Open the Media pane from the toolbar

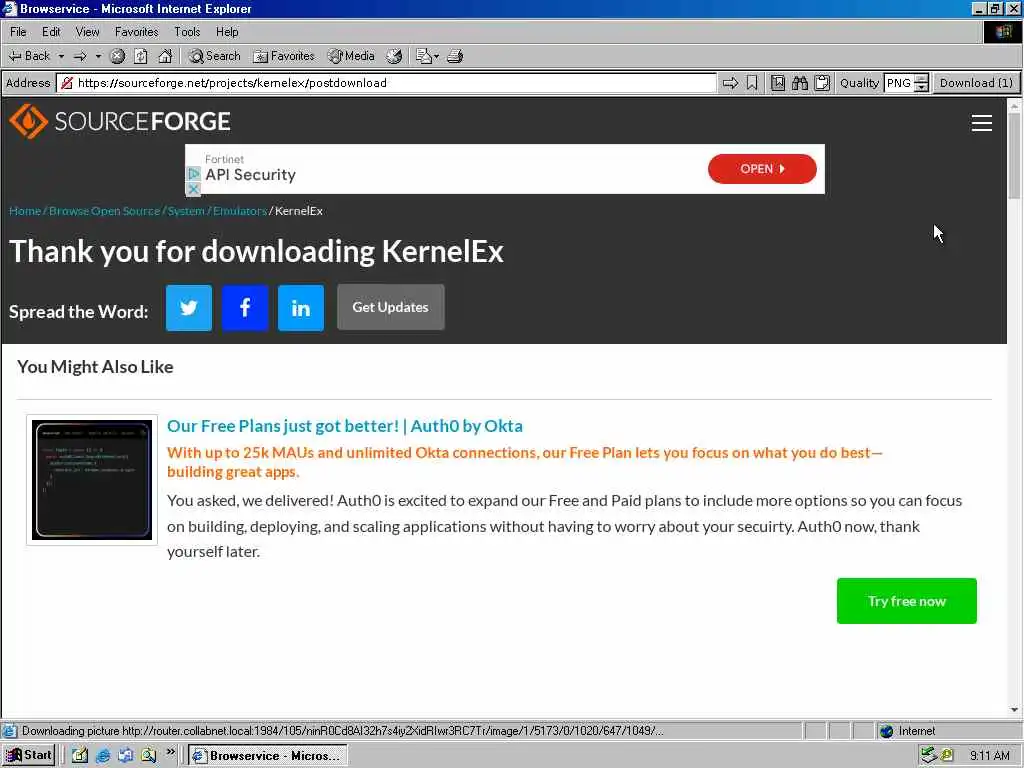[x=352, y=56]
